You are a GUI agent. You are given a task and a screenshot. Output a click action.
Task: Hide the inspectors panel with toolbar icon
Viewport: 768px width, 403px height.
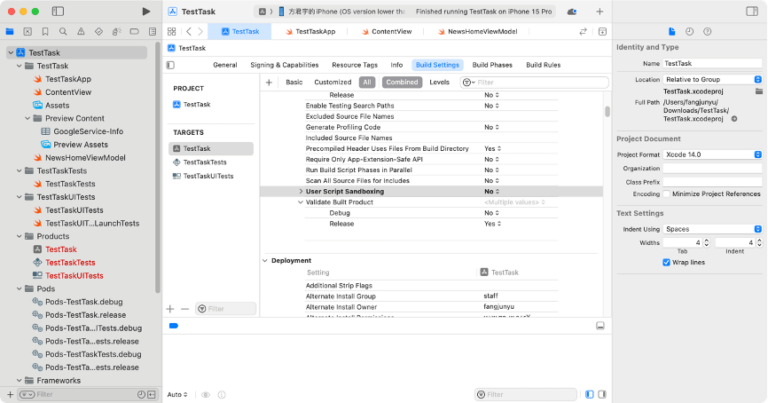[751, 11]
